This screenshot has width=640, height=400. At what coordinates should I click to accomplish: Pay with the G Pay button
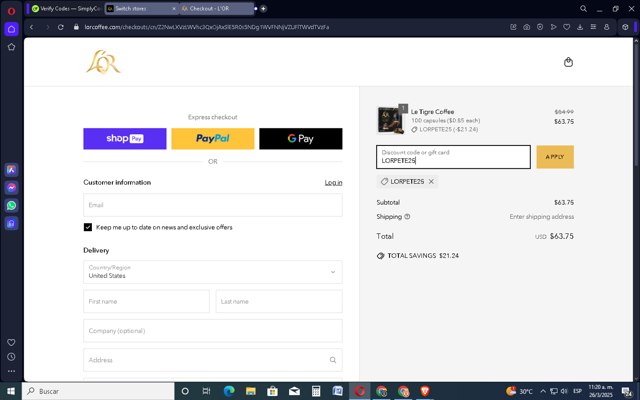click(x=301, y=139)
